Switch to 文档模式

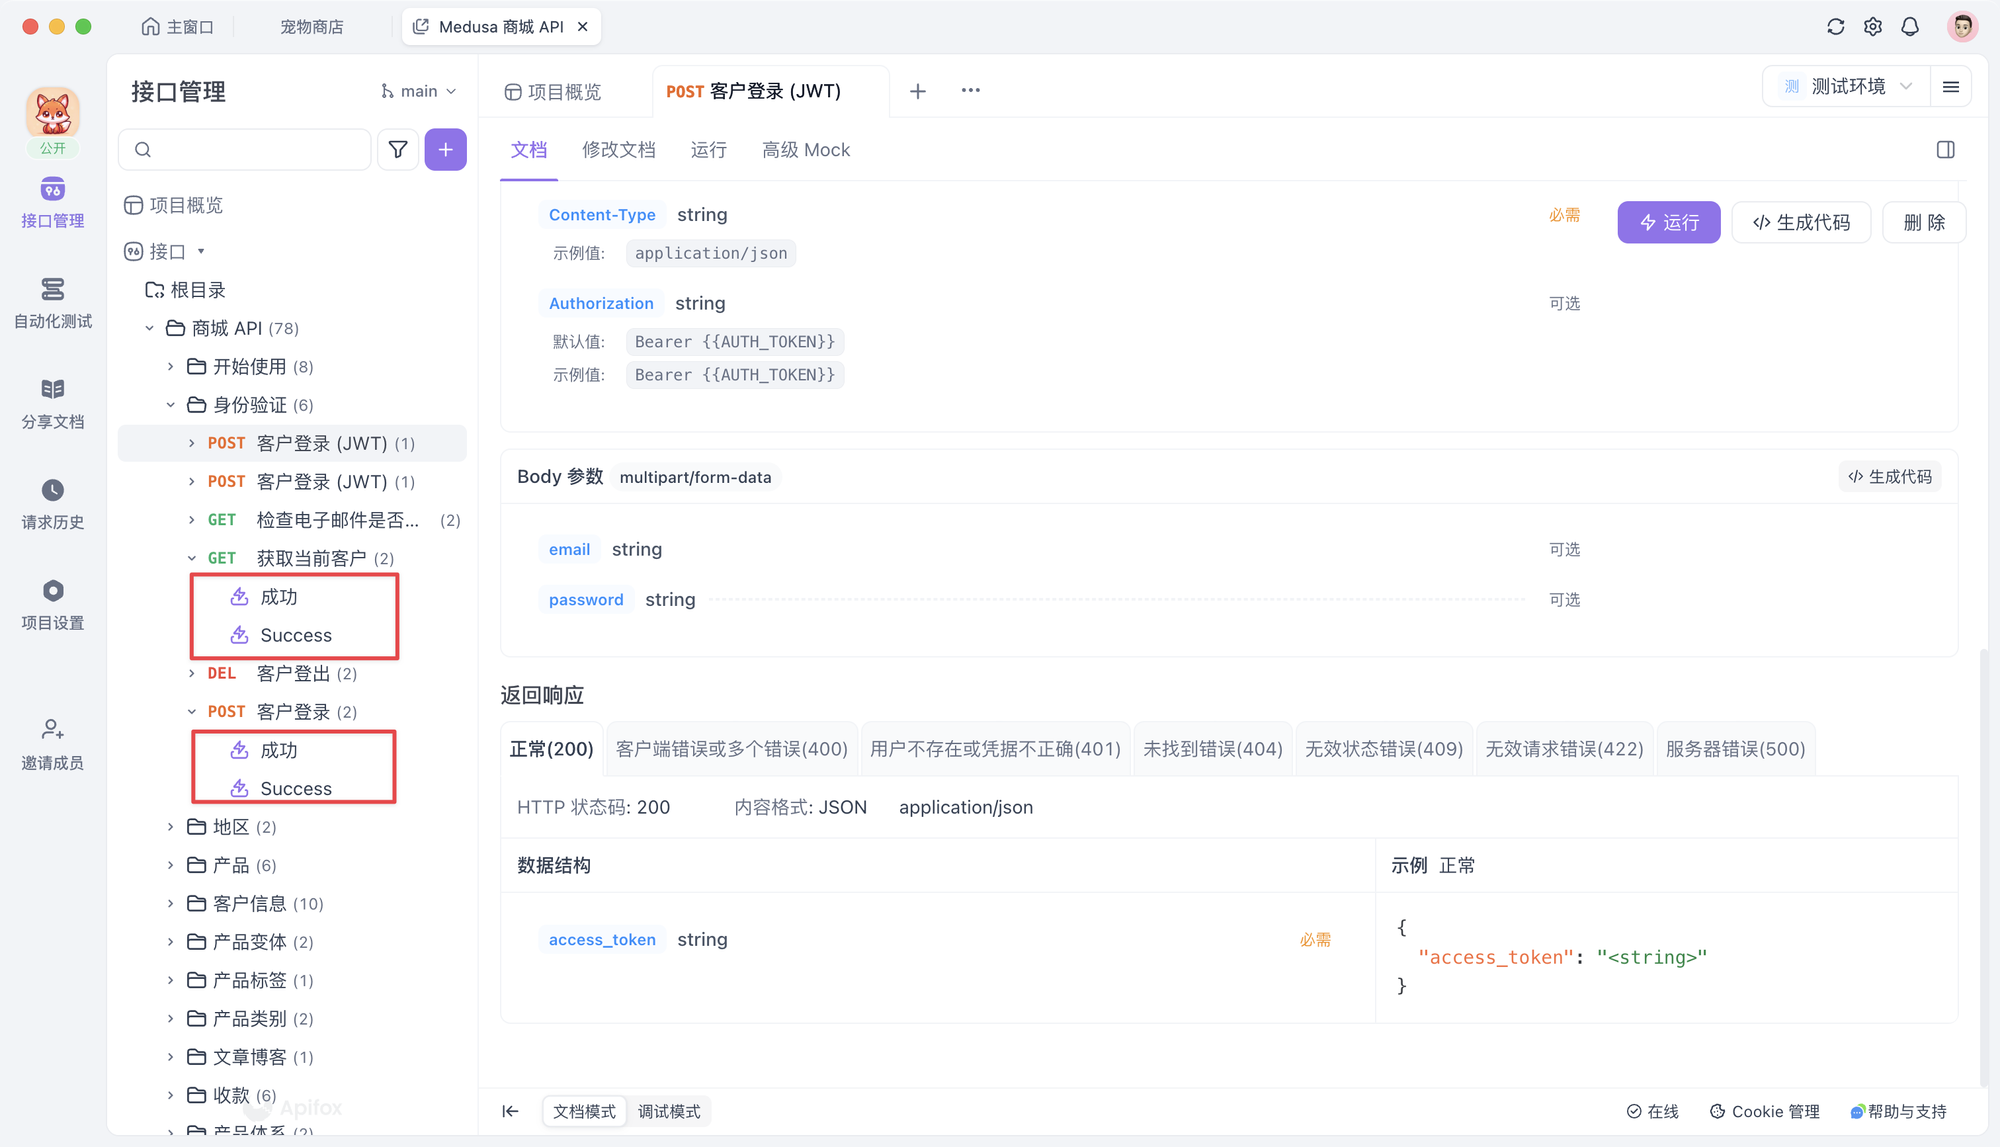click(x=585, y=1111)
